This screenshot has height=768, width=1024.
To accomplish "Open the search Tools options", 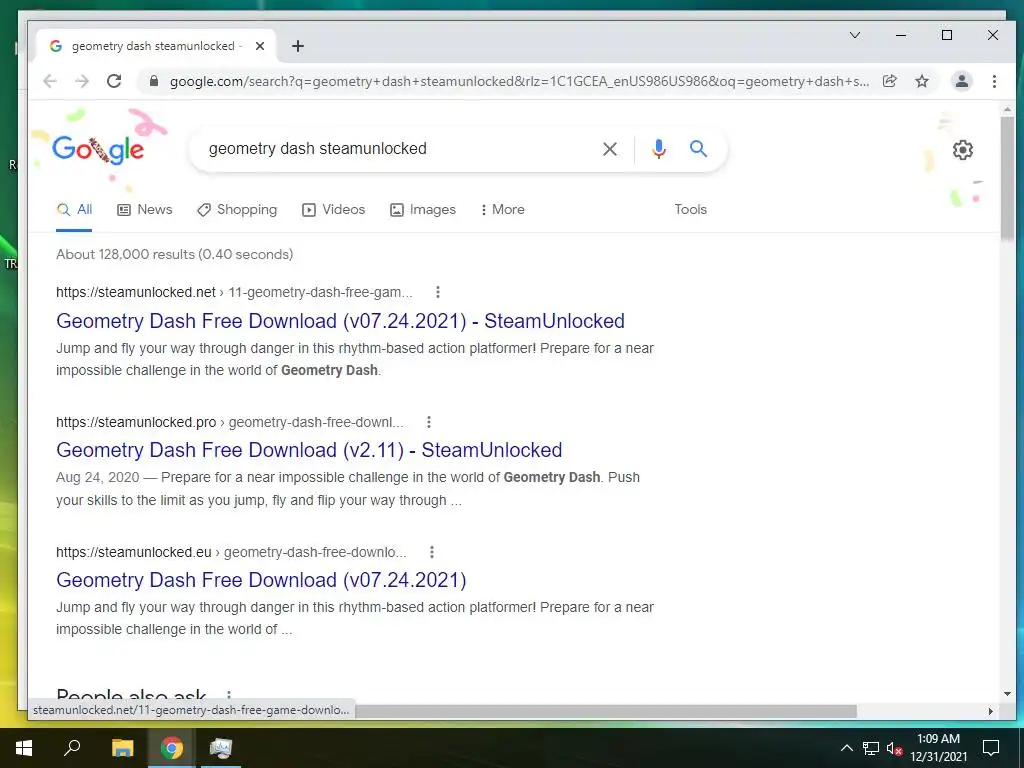I will coord(690,210).
